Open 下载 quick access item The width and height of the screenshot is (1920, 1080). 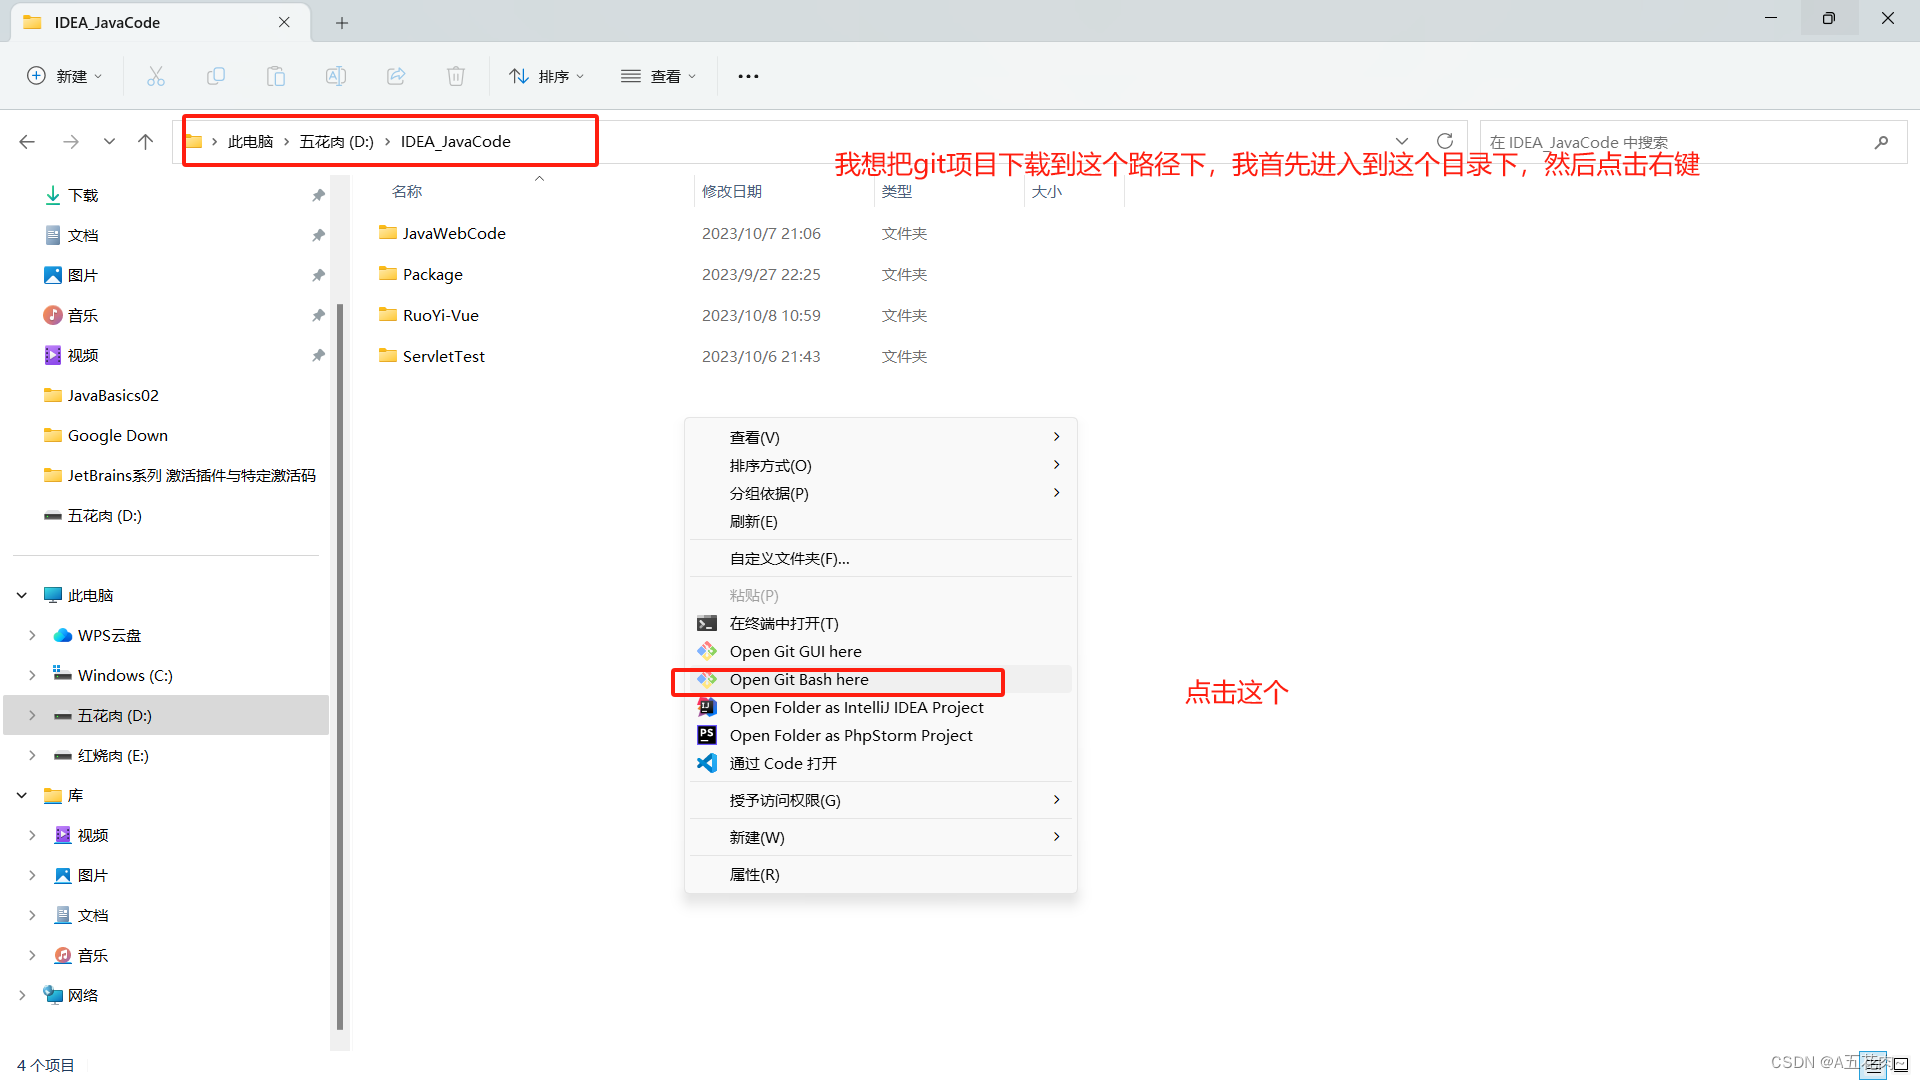pyautogui.click(x=83, y=195)
